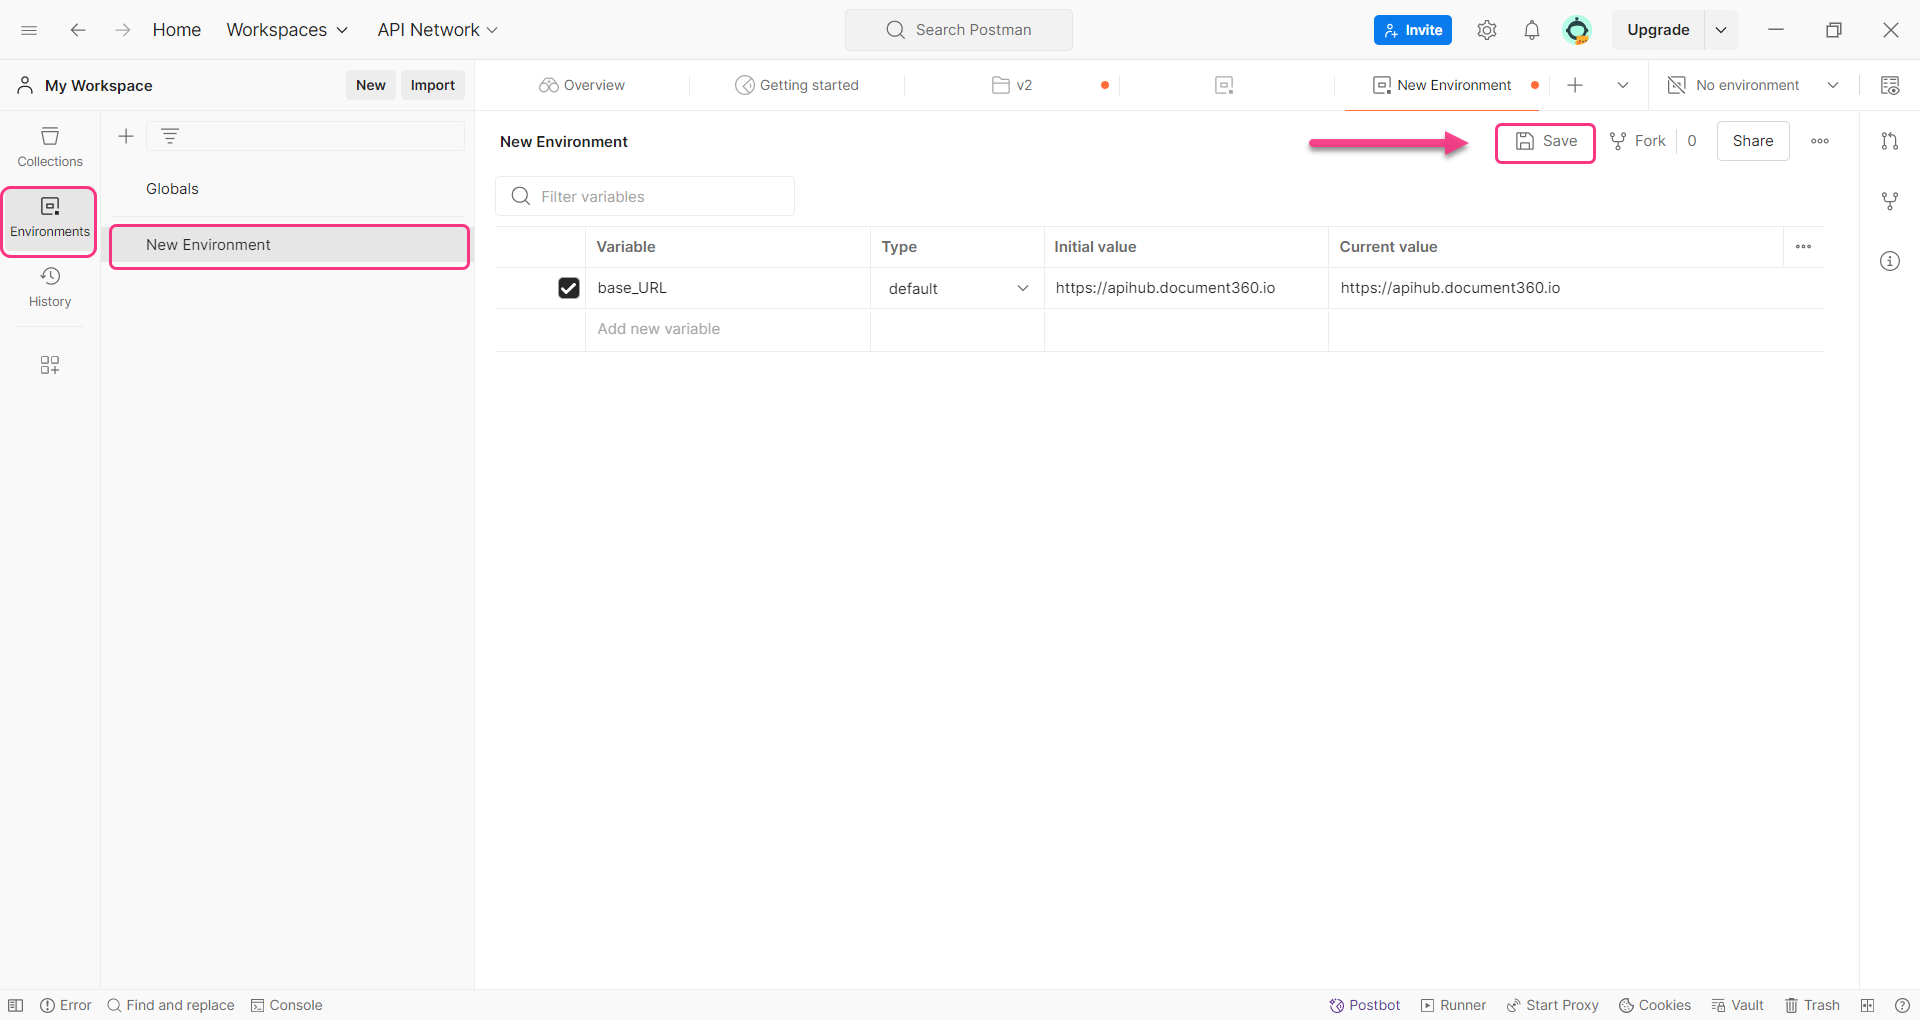The image size is (1920, 1020).
Task: Open help icon in status bar
Action: pos(1902,1005)
